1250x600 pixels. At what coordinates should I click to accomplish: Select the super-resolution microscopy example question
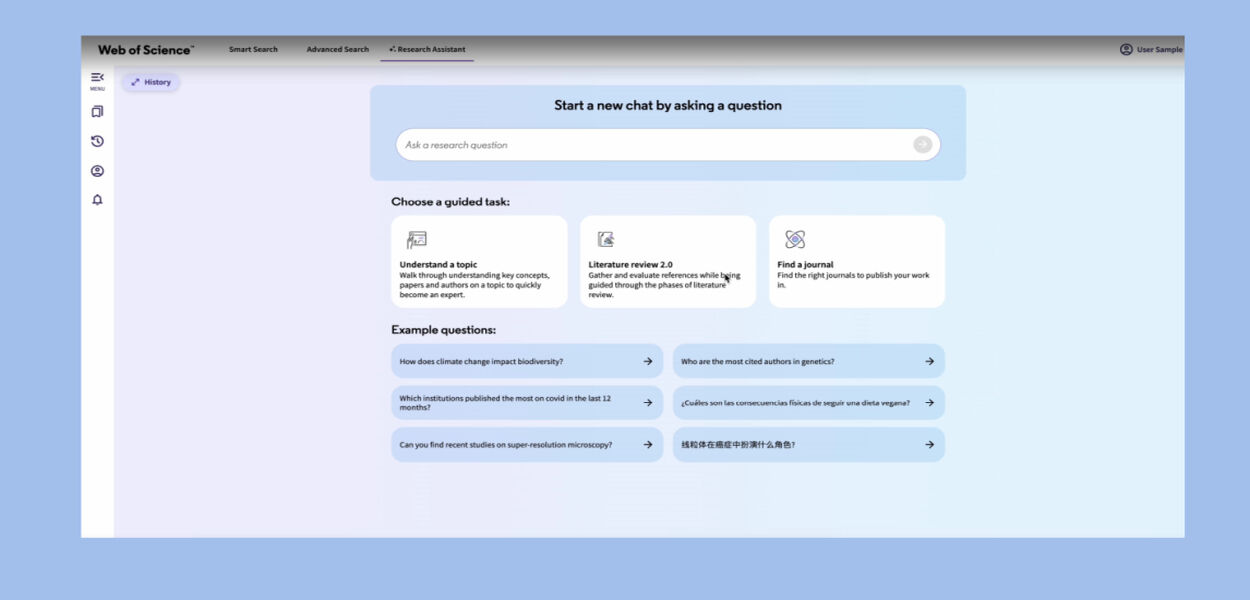[x=527, y=445]
